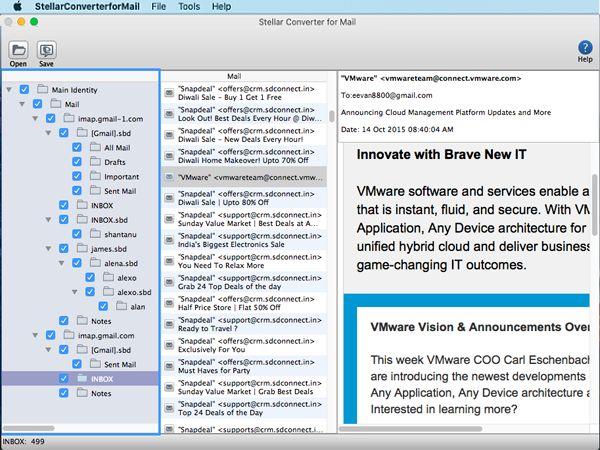This screenshot has height=450, width=600.
Task: Collapse the imap.gmail-1.com node
Action: 35,119
